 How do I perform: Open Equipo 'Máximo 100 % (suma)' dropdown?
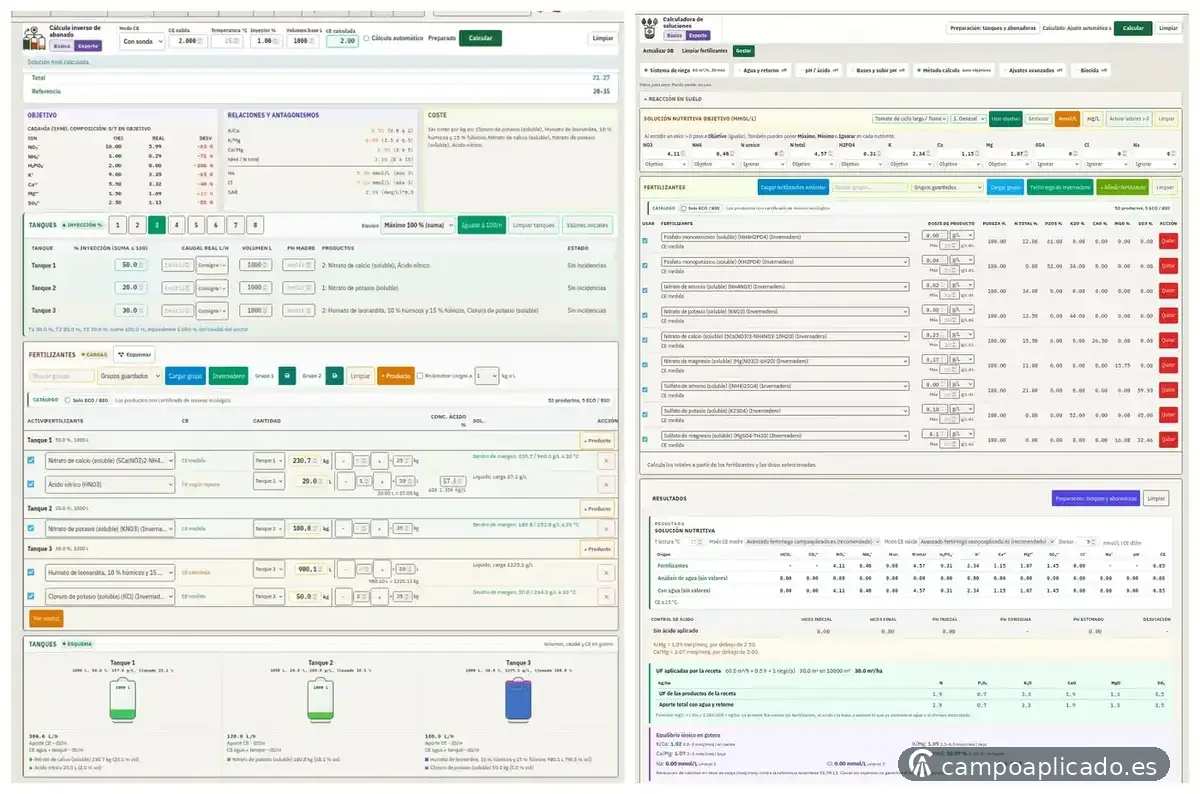(416, 225)
